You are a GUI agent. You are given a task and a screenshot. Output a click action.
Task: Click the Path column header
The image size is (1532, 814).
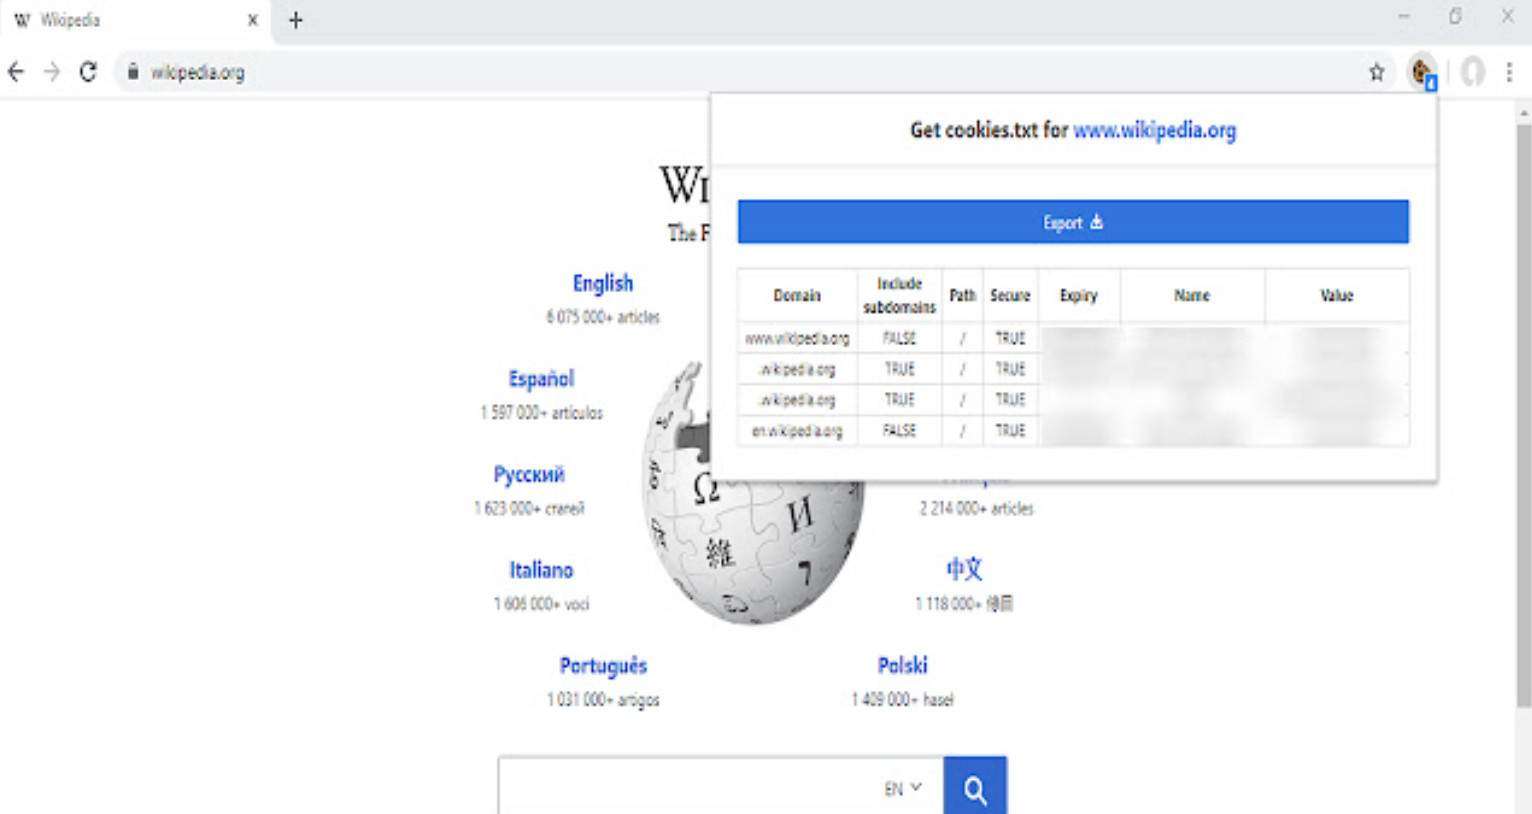(x=962, y=296)
